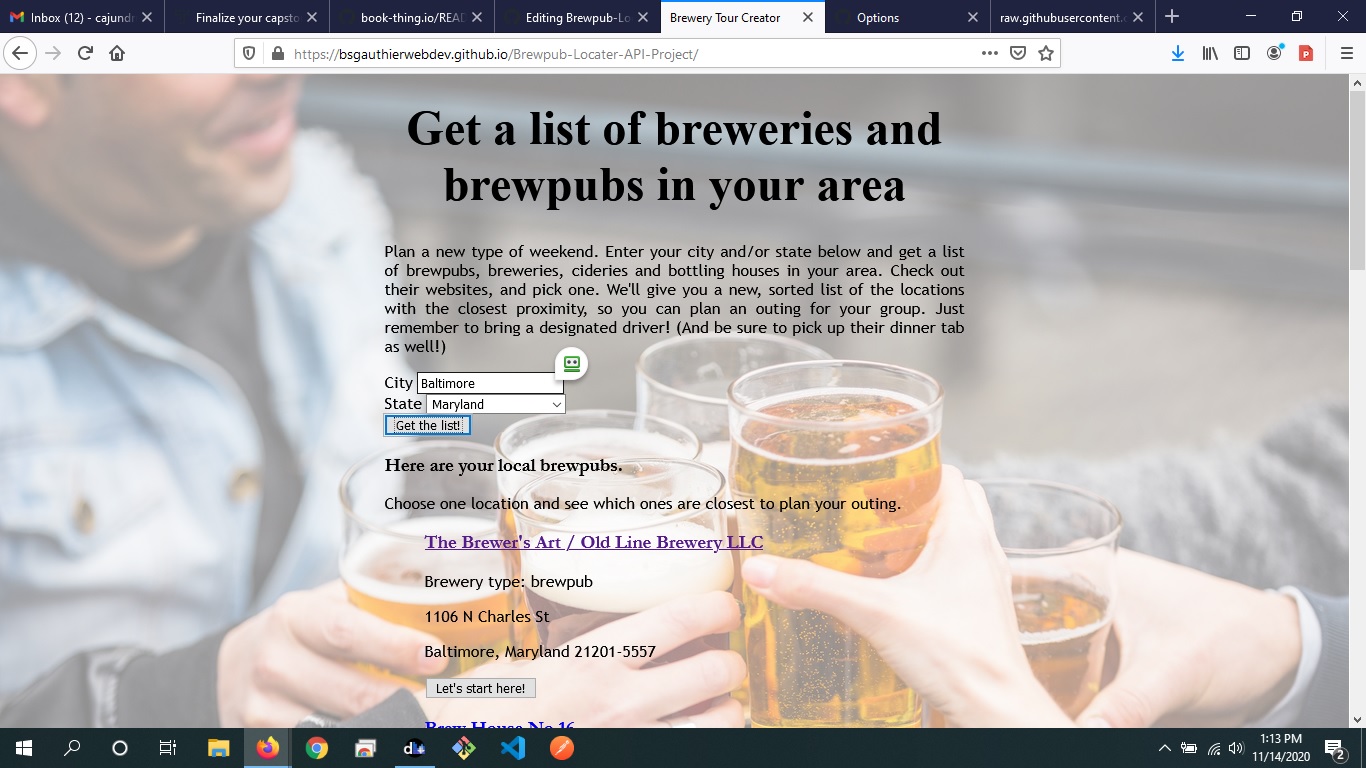Screen dimensions: 1366x768
Task: Open Windows taskbar search
Action: click(72, 748)
